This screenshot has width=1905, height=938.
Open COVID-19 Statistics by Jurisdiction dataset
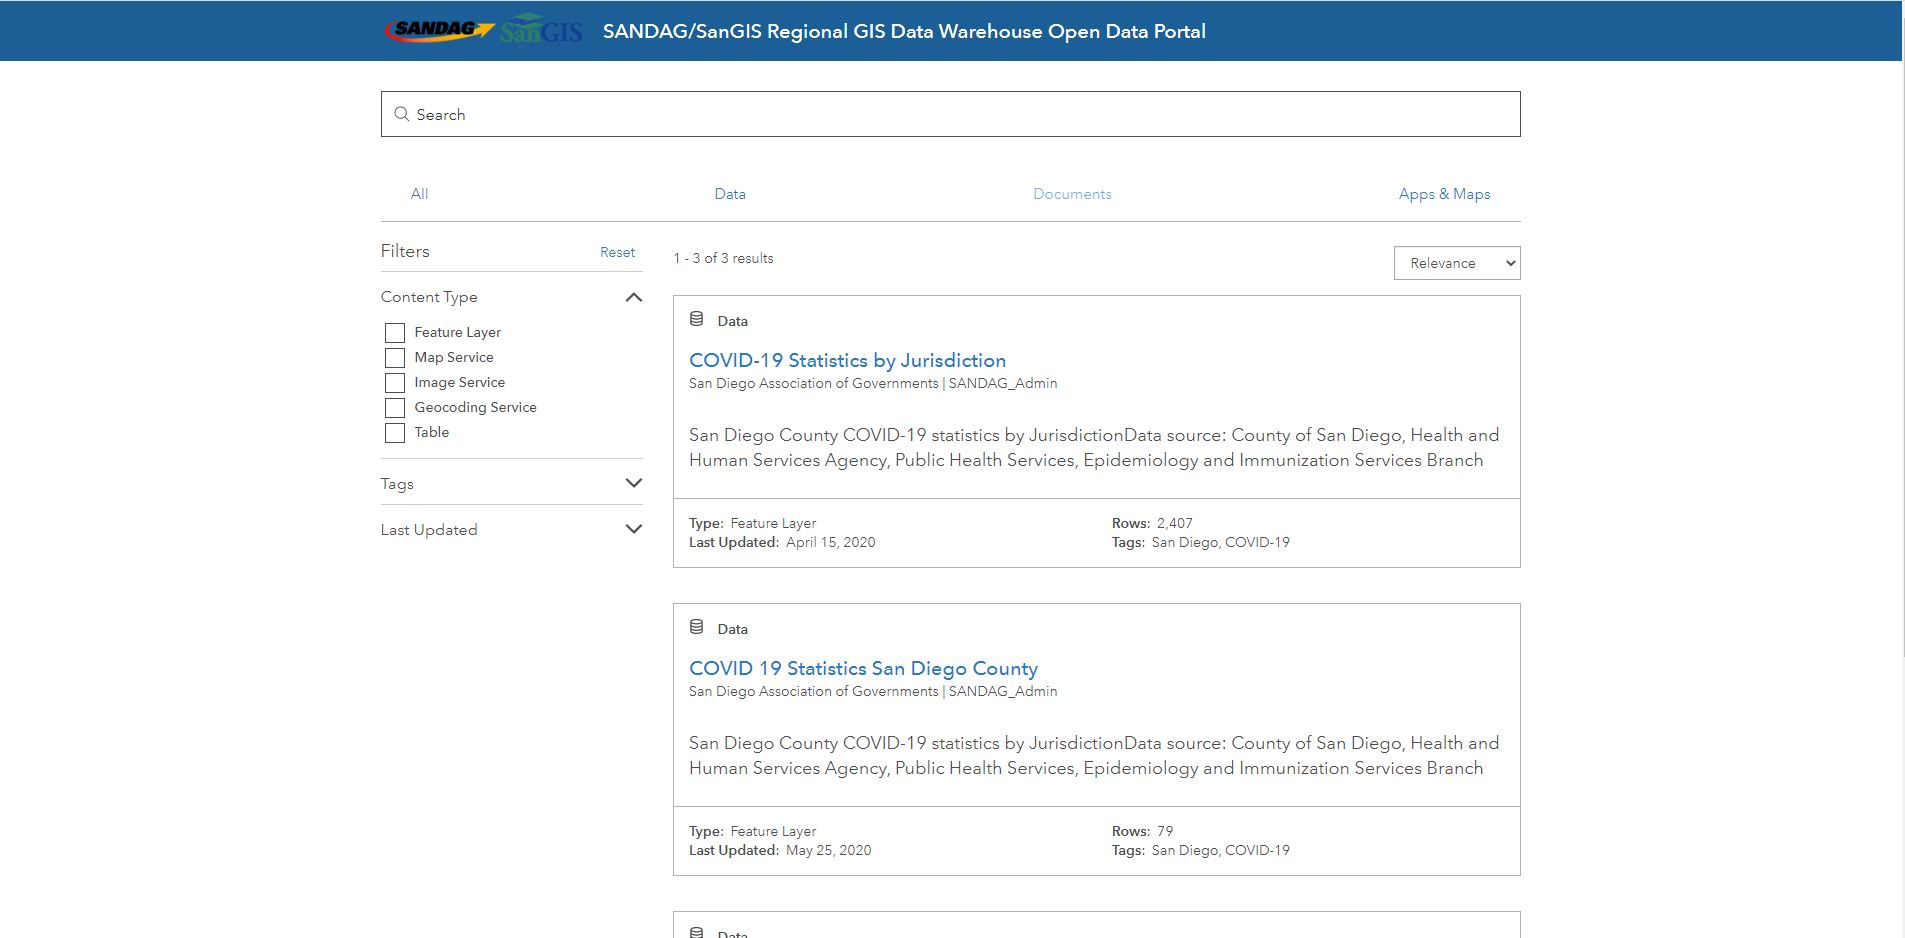pos(847,360)
